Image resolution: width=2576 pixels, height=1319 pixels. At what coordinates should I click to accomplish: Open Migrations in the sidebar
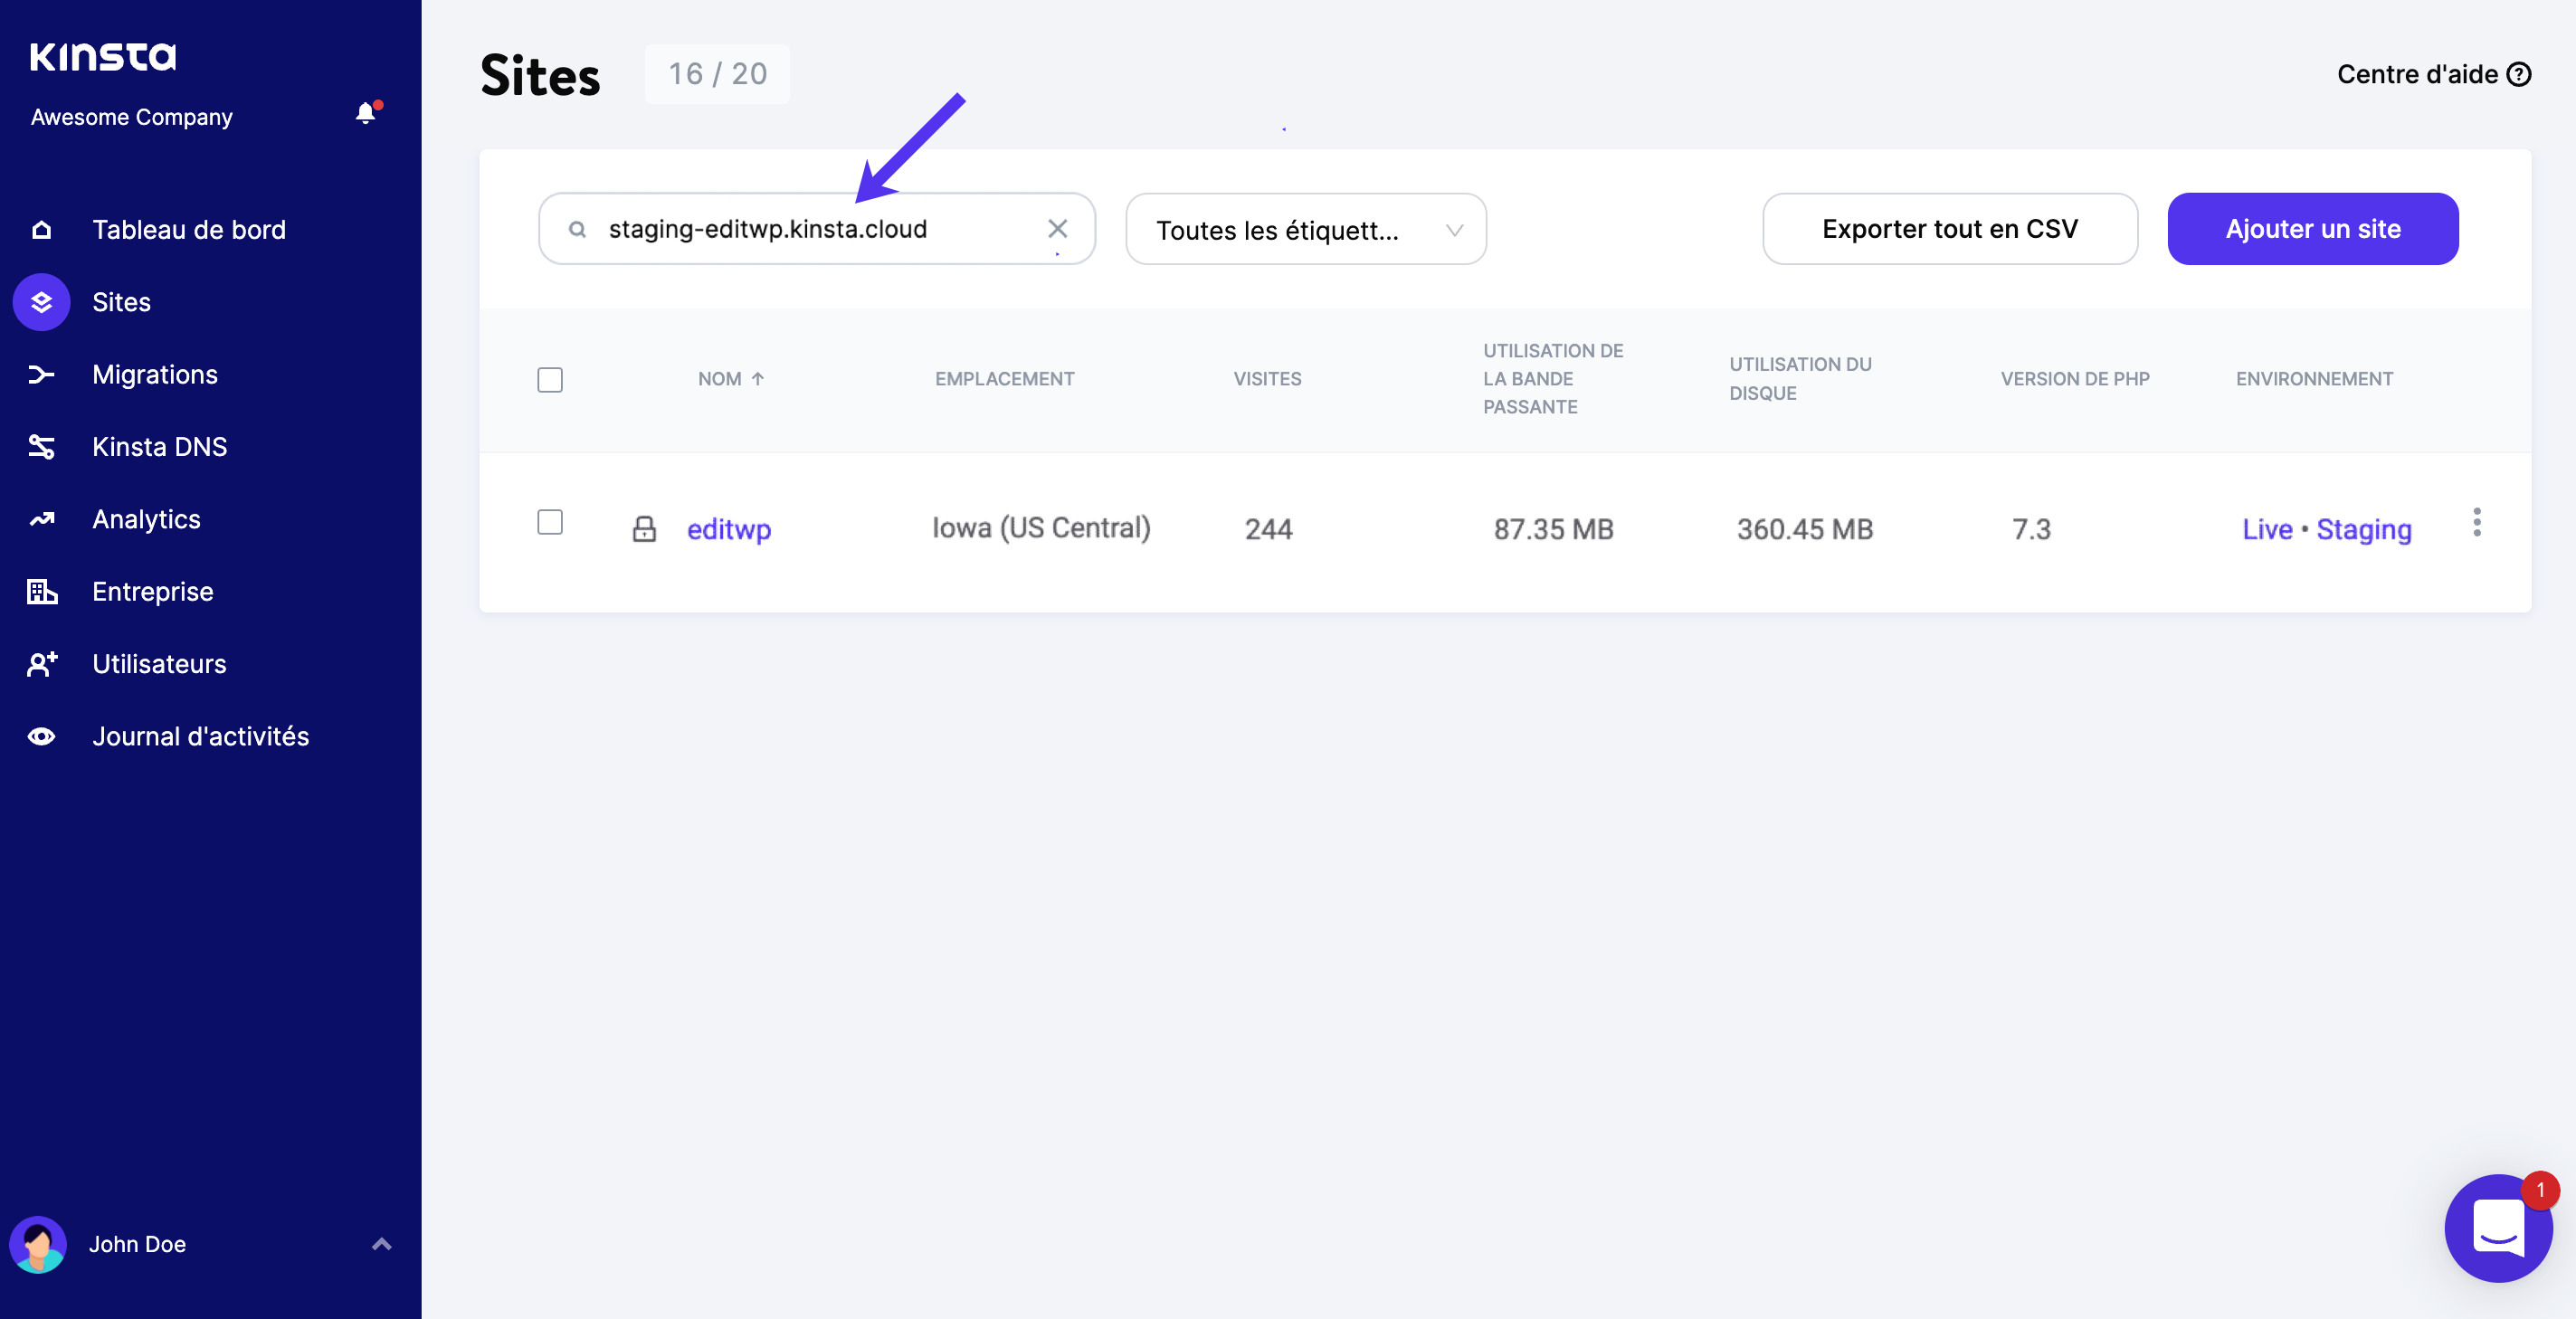[155, 375]
